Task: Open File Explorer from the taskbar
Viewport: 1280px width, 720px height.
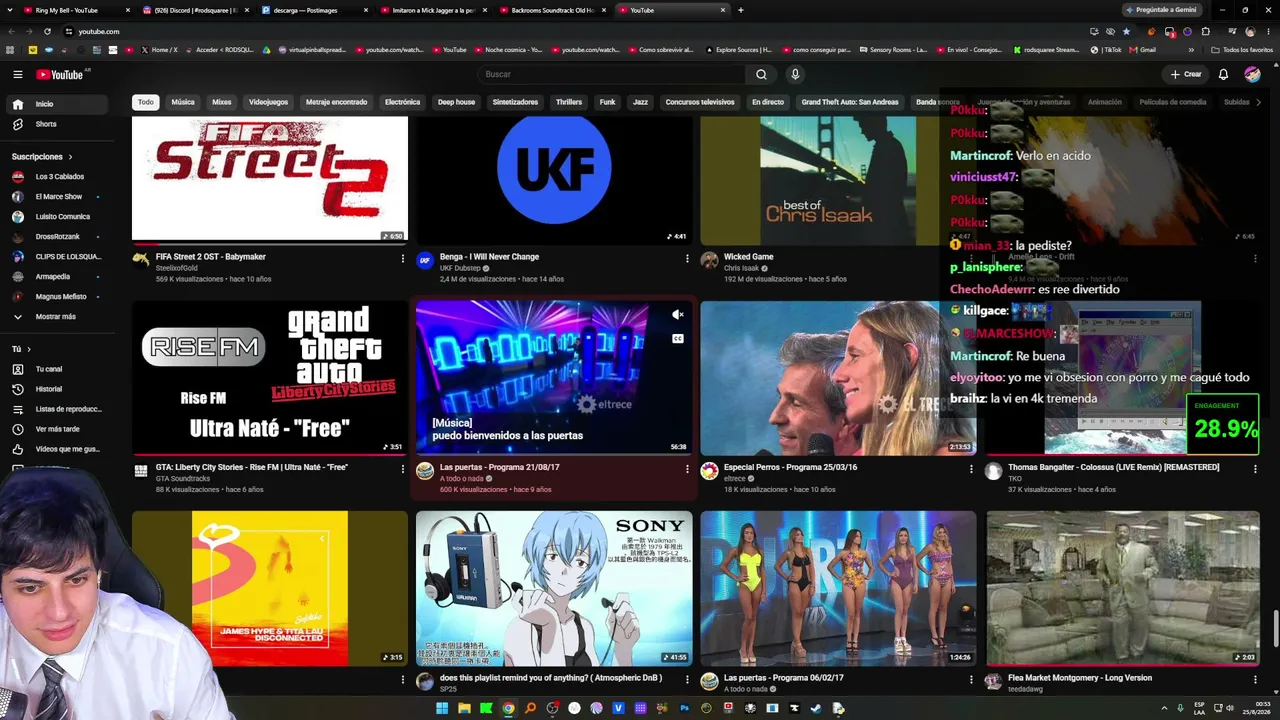Action: 464,708
